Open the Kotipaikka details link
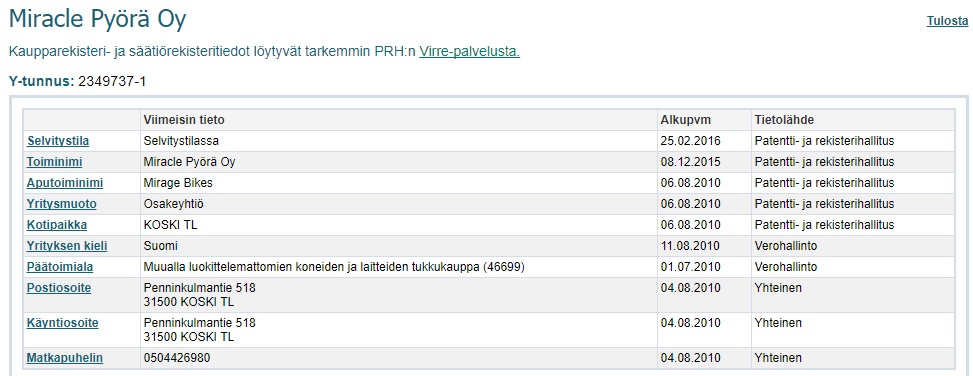973x376 pixels. click(56, 225)
